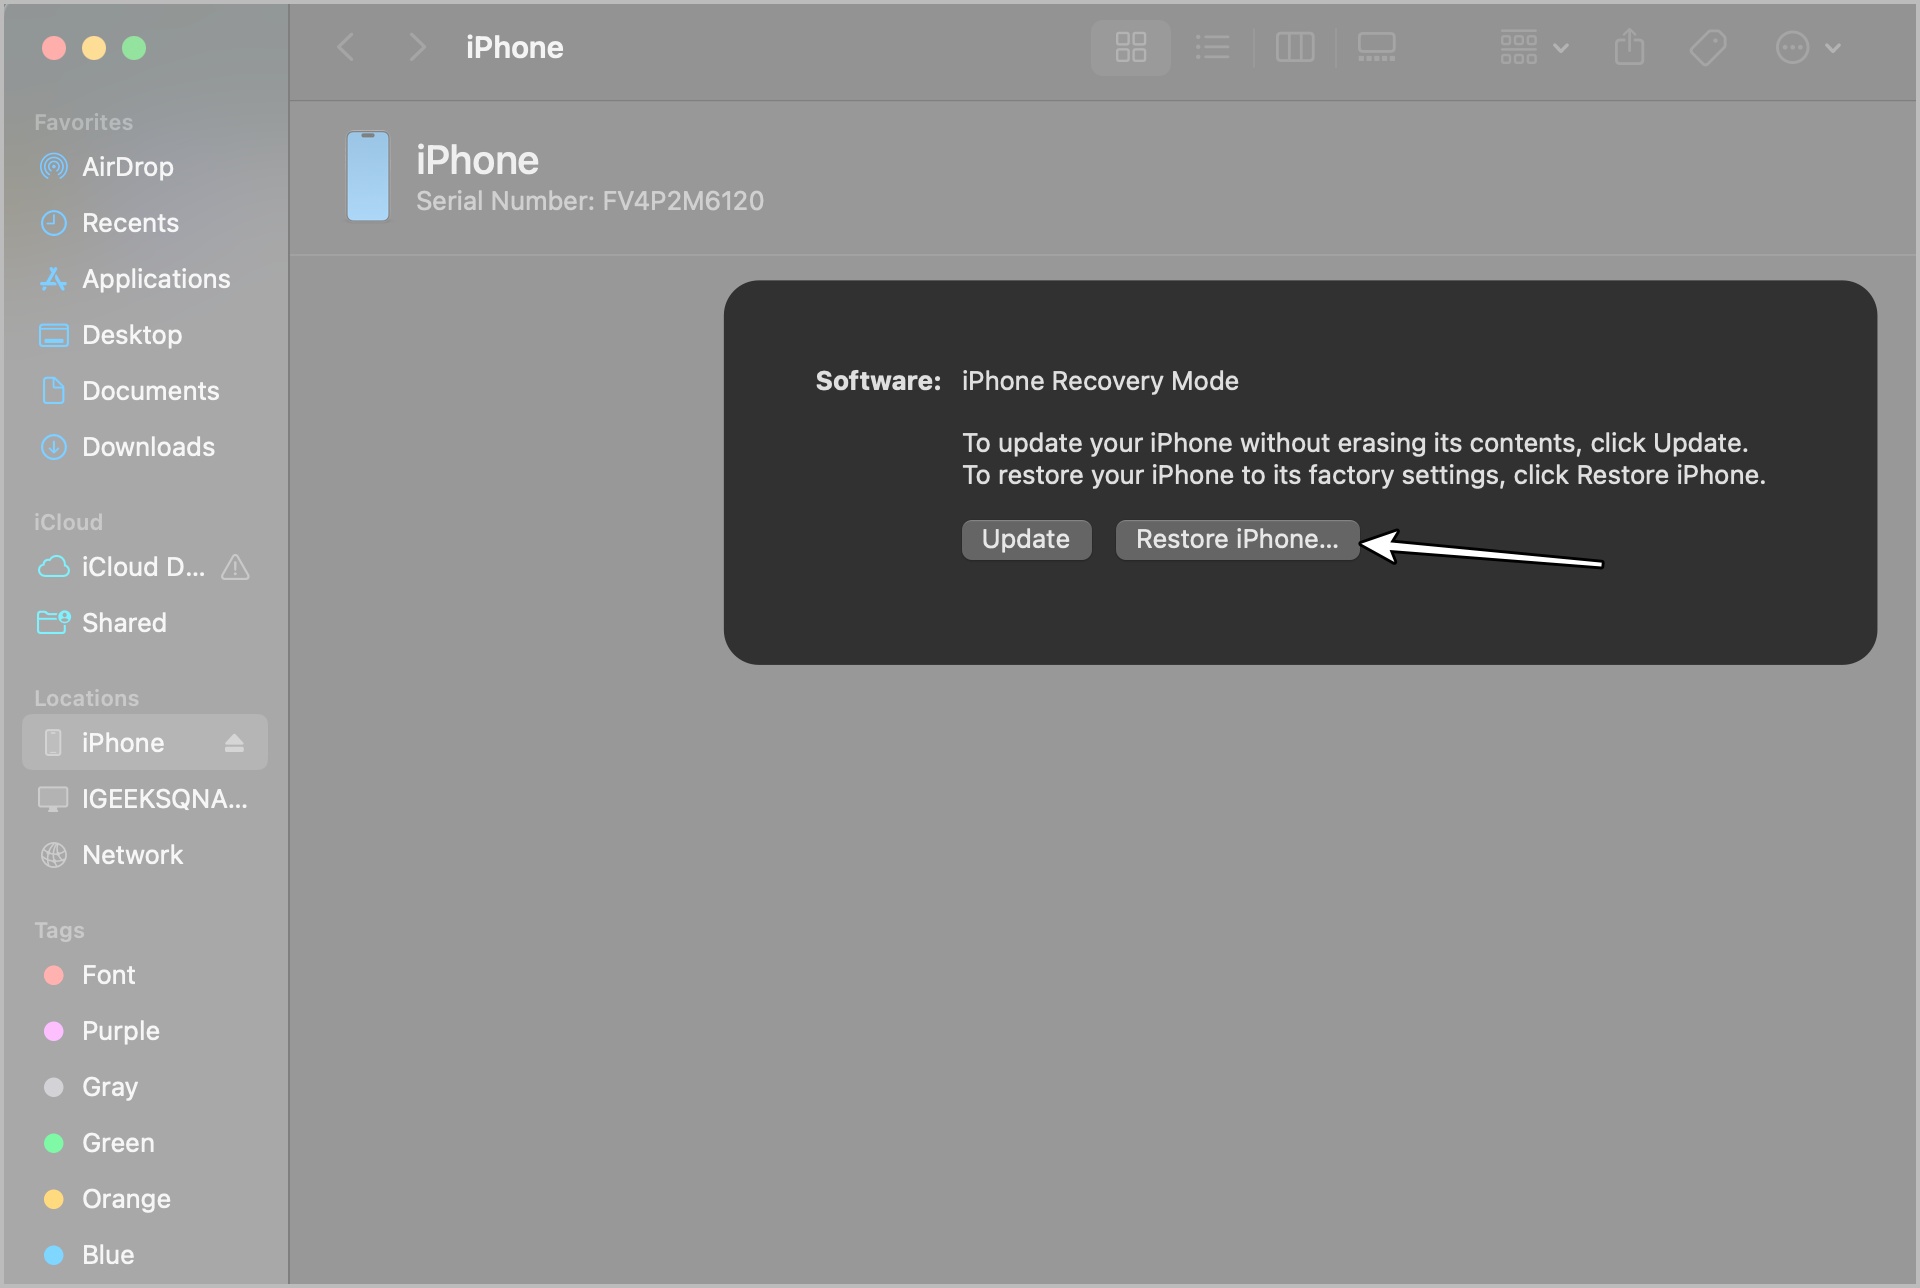Click the Restore iPhone button
1920x1288 pixels.
(x=1236, y=539)
